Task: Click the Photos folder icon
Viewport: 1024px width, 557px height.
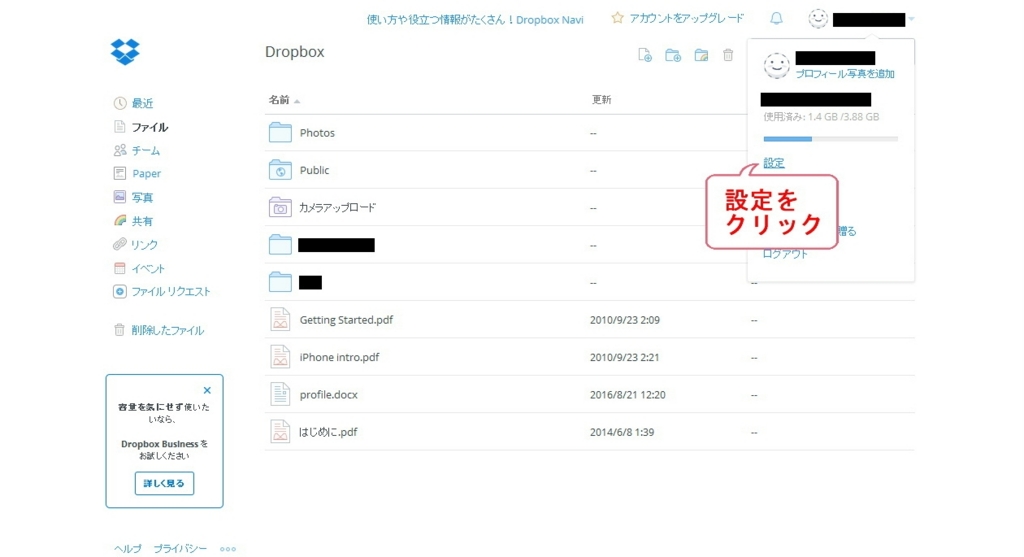Action: pyautogui.click(x=280, y=133)
